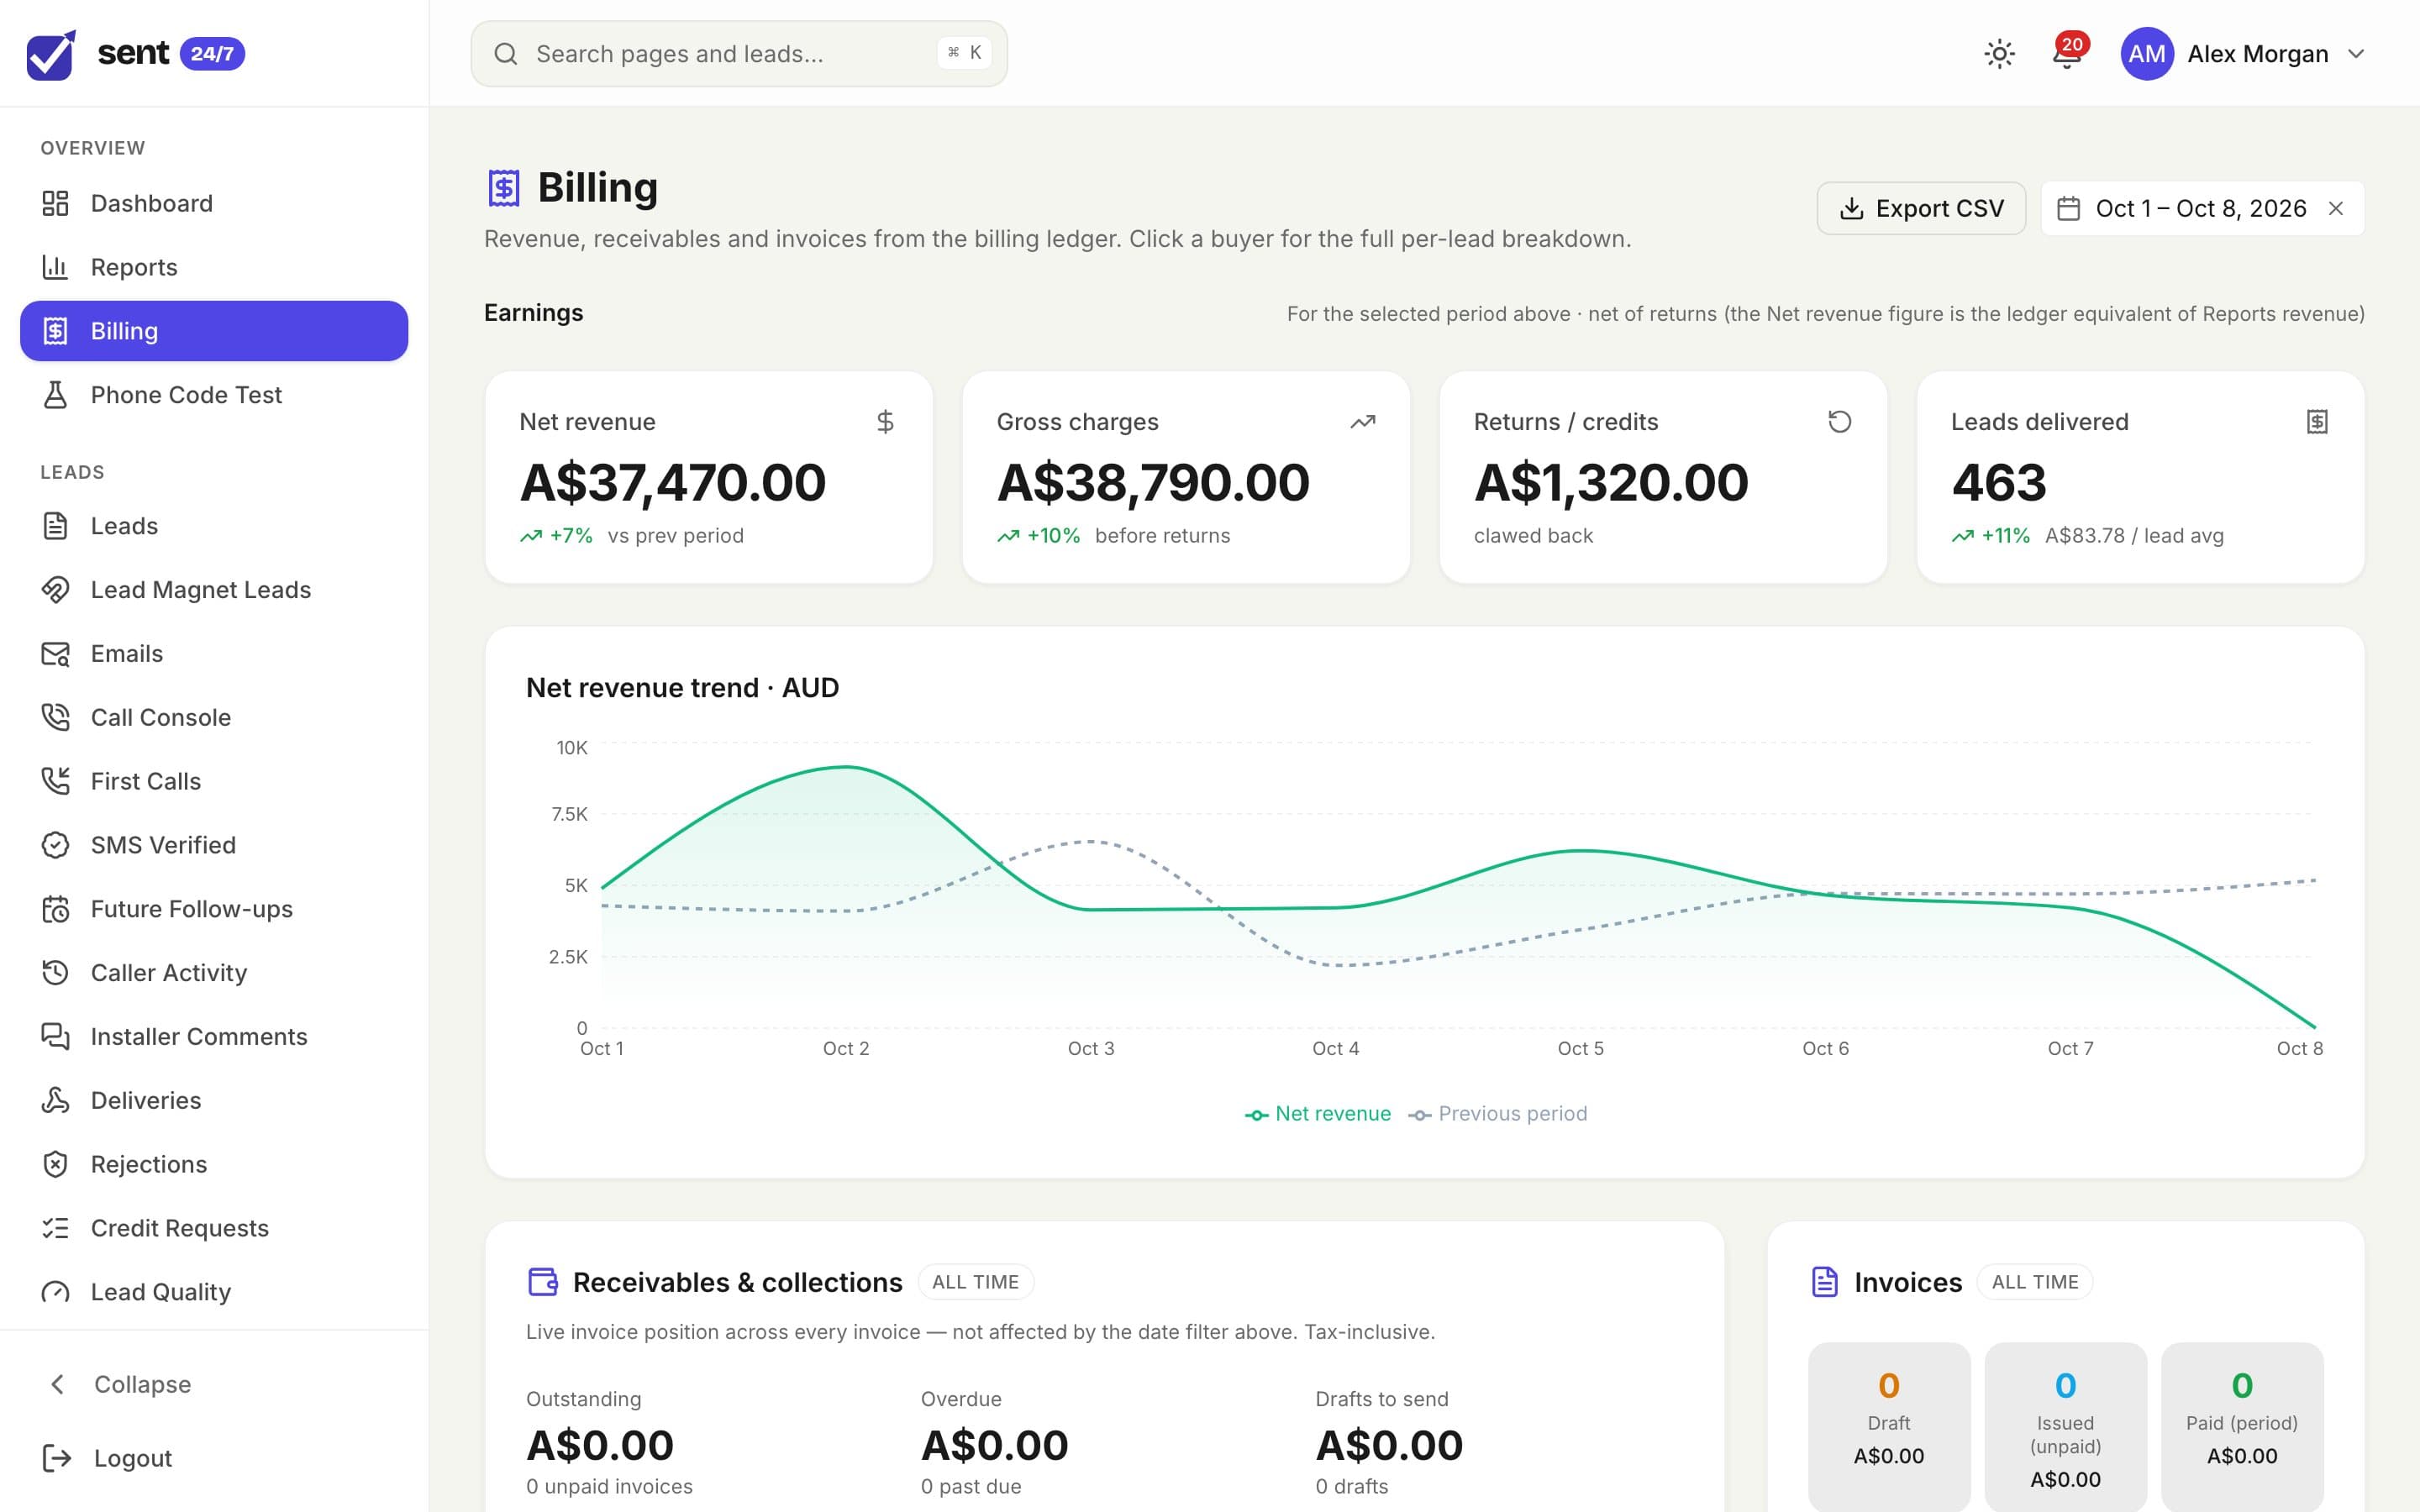Clear the date range with X
Screen dimensions: 2420x1512
tap(2336, 208)
